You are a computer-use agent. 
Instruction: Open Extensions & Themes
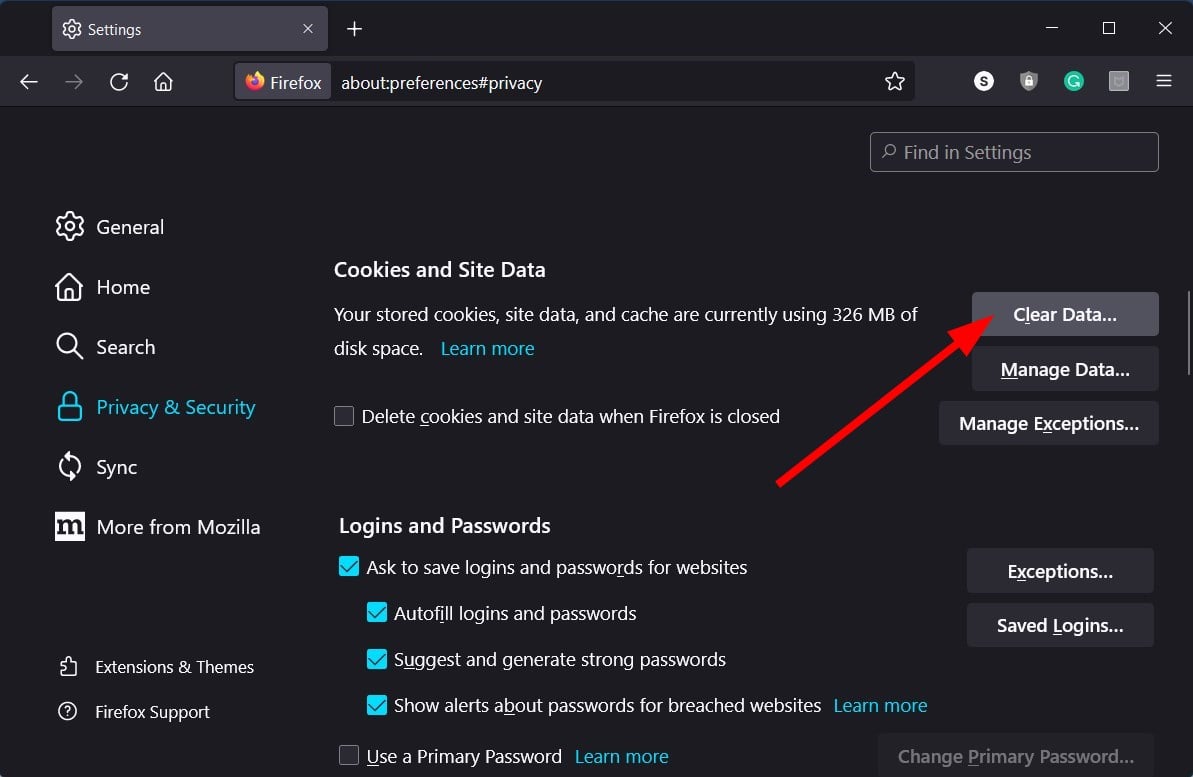(174, 666)
